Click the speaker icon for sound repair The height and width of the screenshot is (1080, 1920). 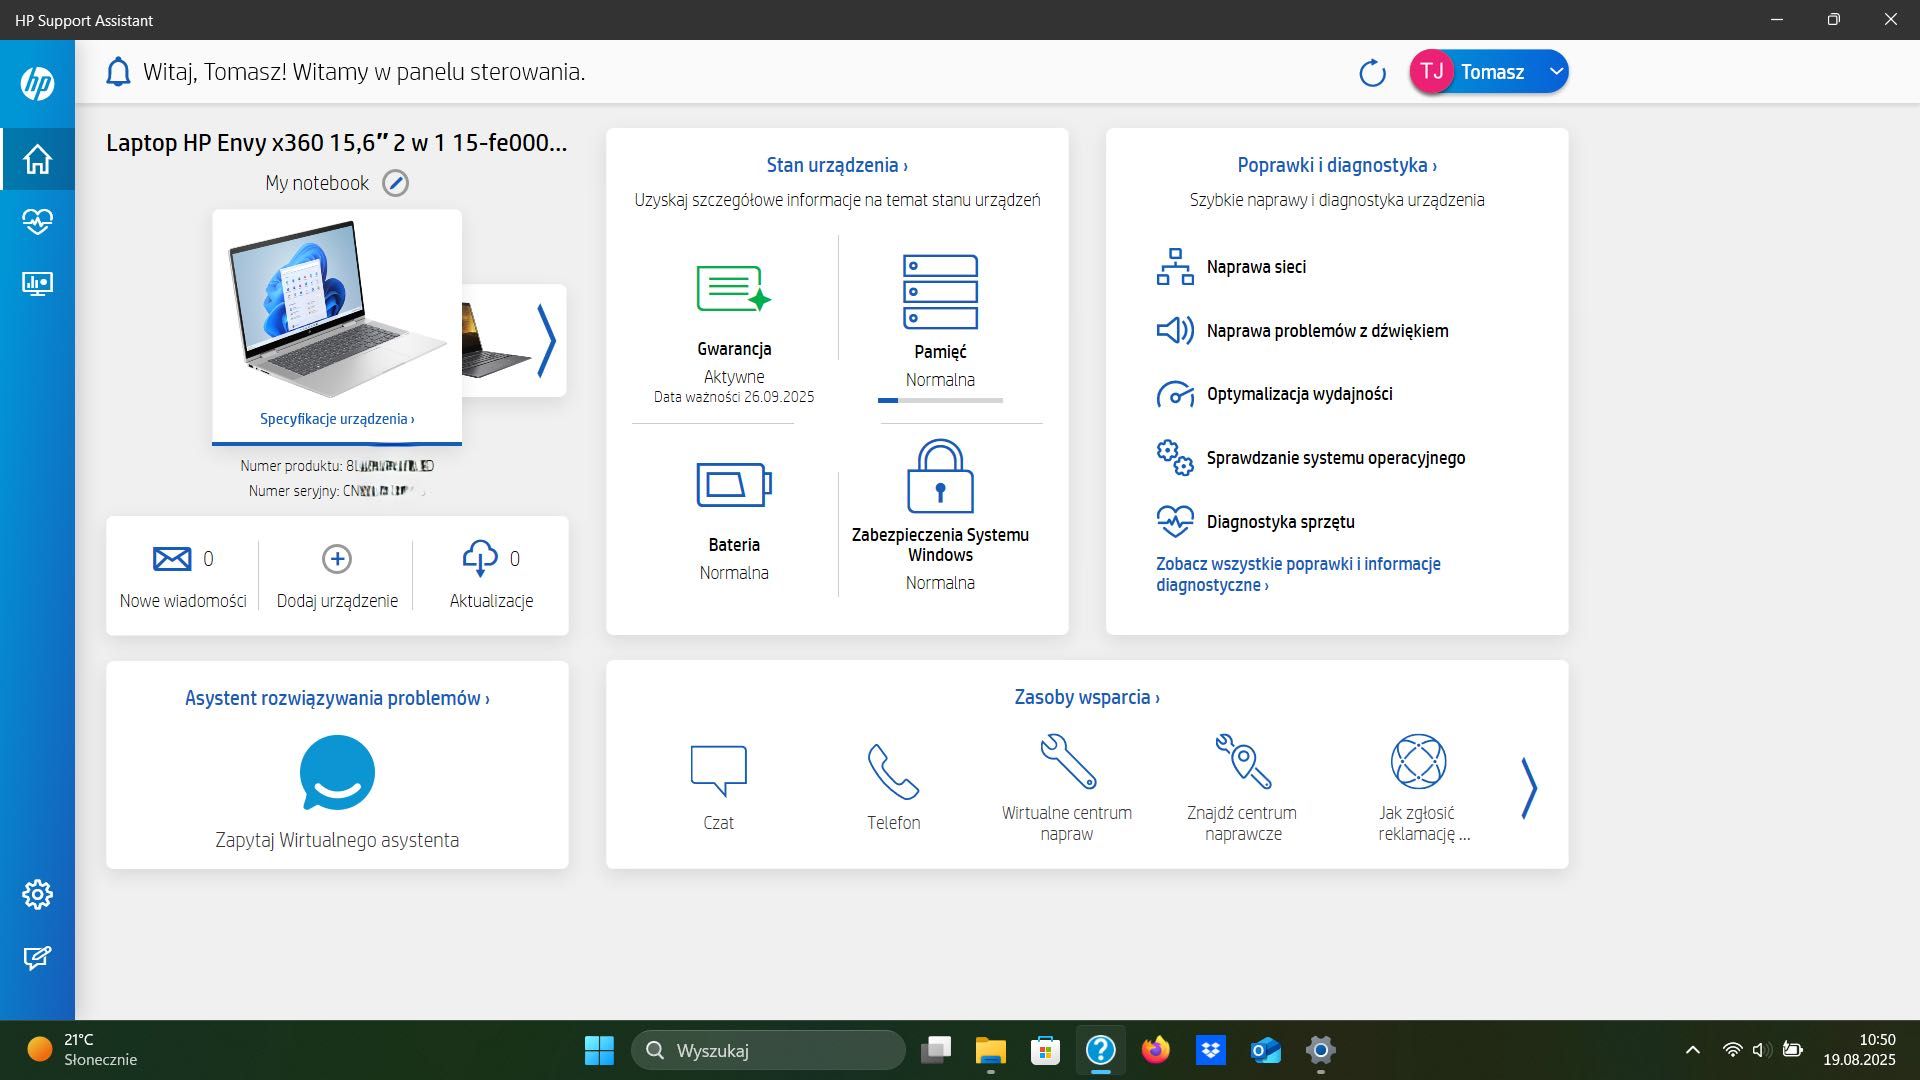[1175, 330]
